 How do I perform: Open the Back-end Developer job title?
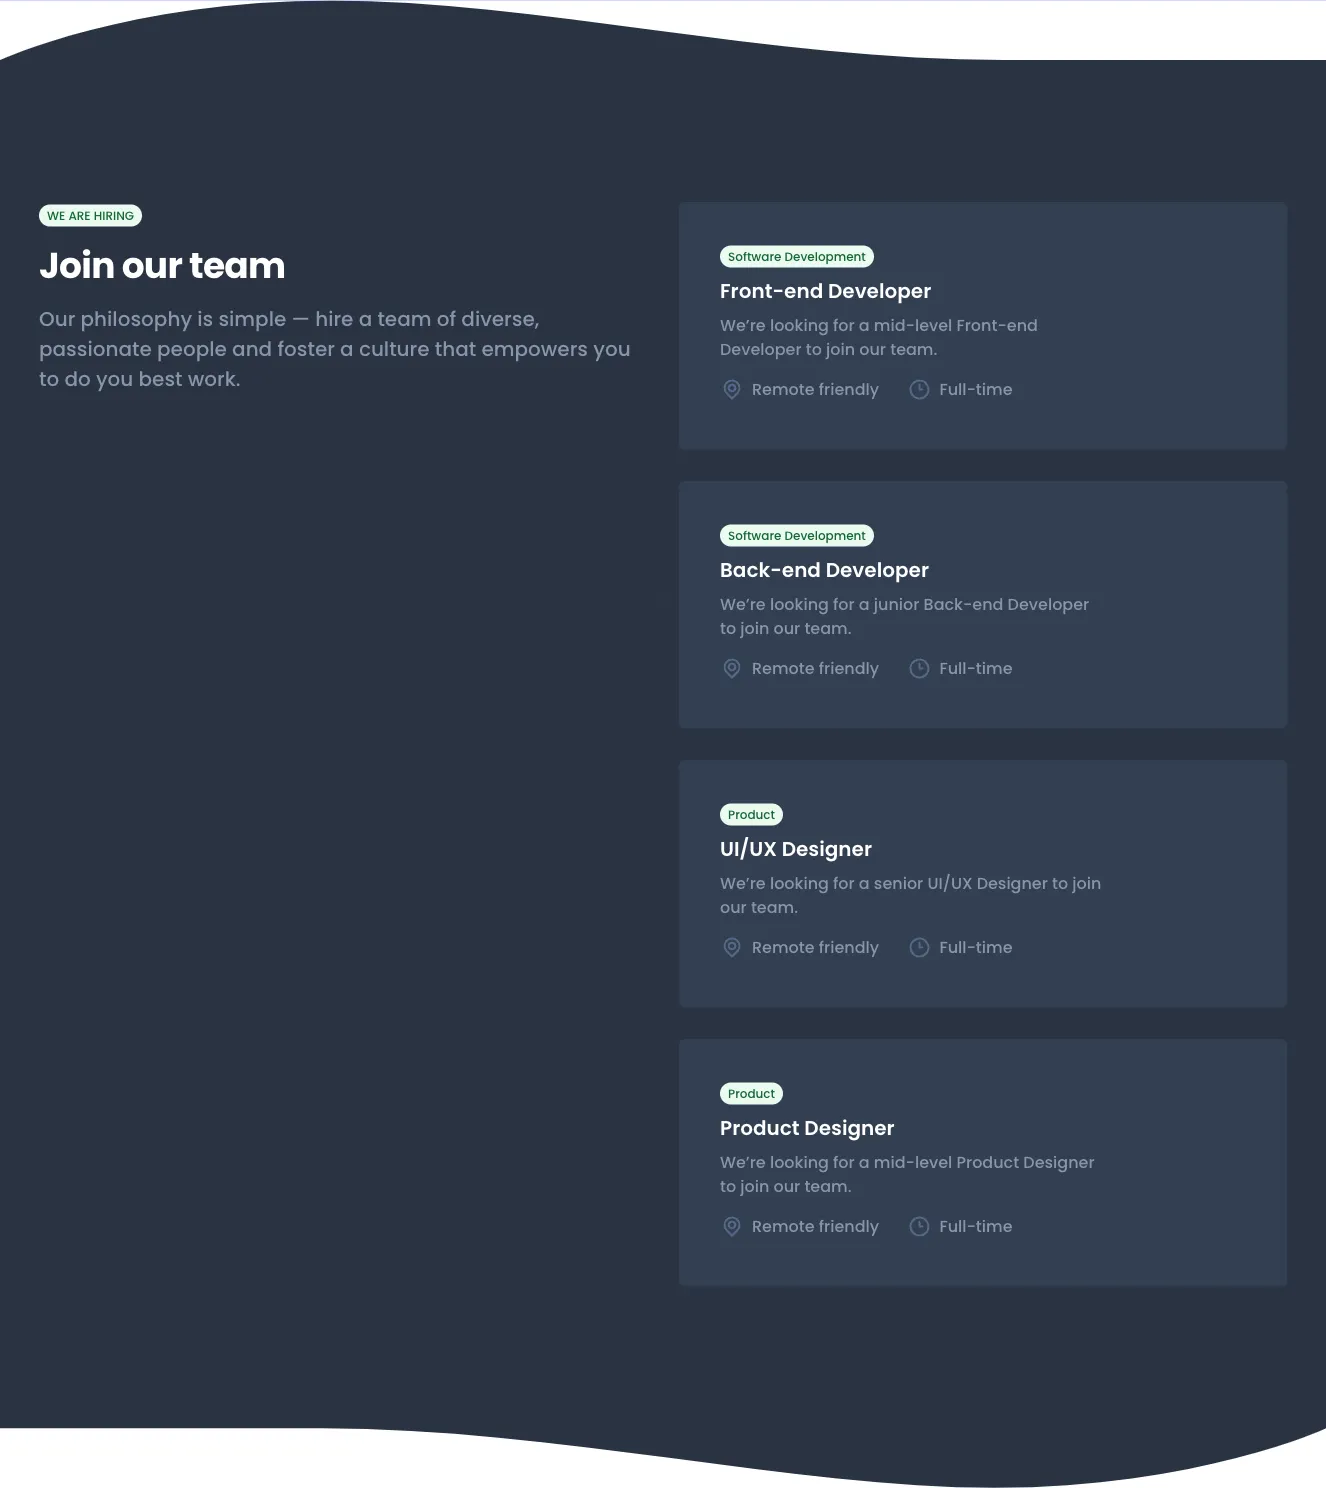tap(824, 570)
